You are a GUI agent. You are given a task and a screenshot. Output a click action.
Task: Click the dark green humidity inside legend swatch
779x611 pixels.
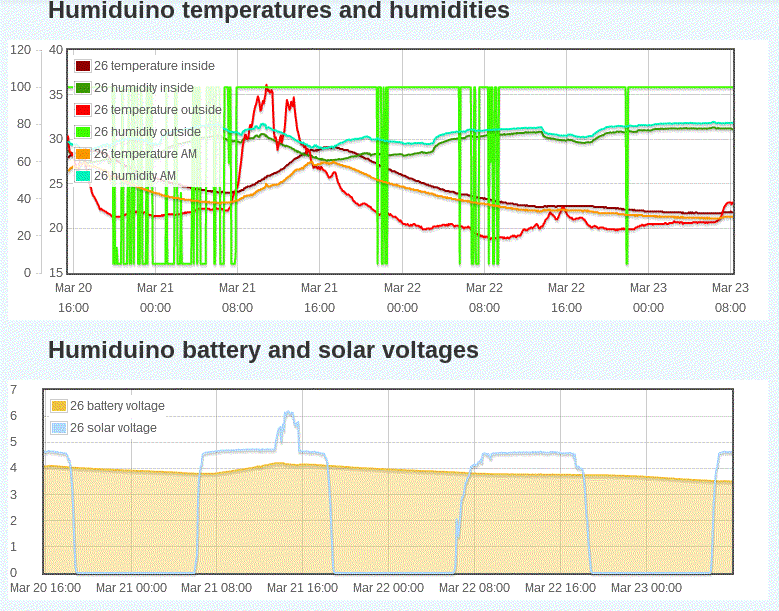(x=83, y=88)
